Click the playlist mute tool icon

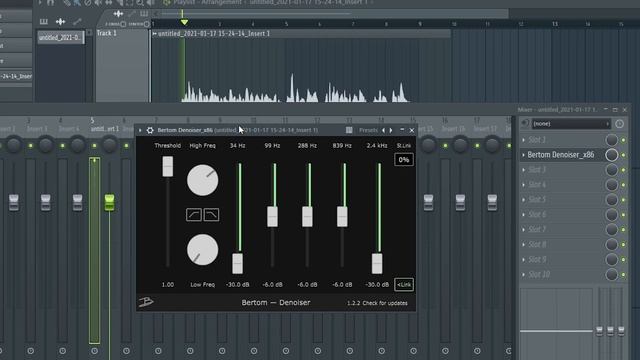[x=98, y=3]
